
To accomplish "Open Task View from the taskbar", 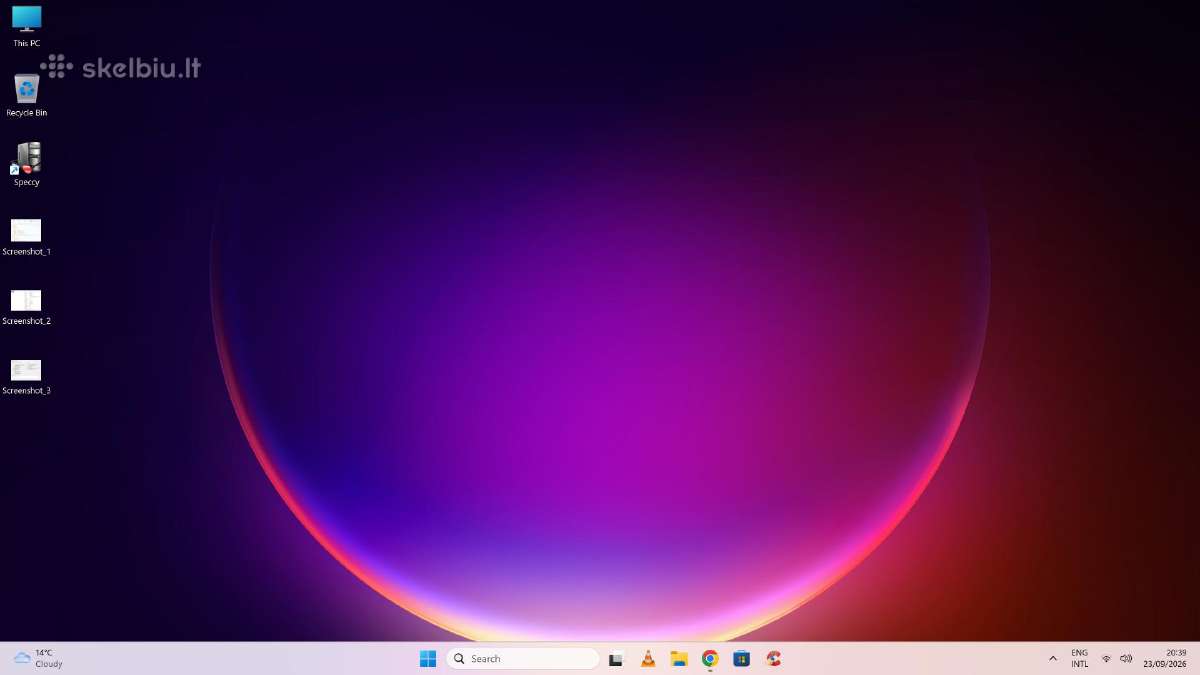I will 617,658.
